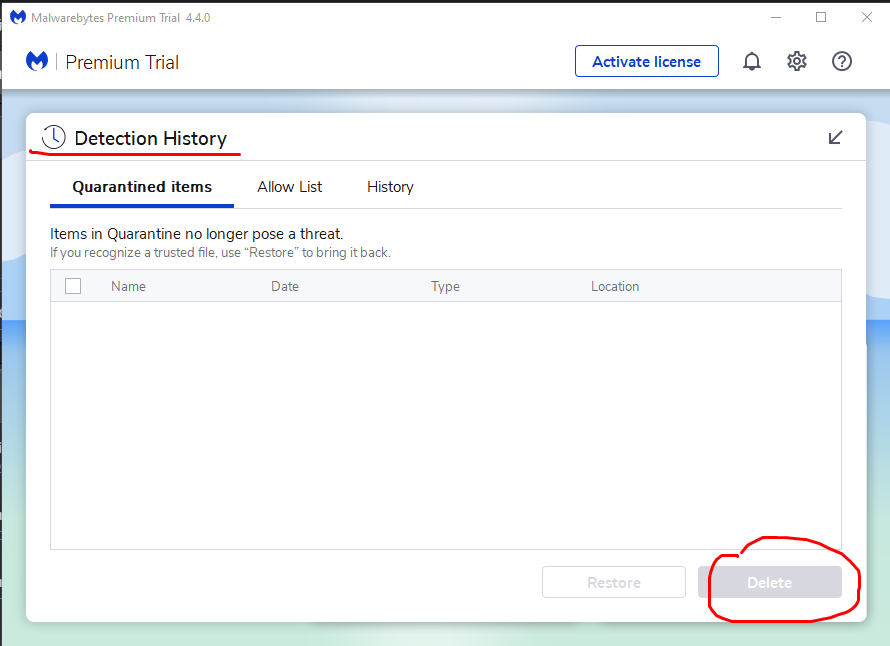Click the Premium Trial heading text
The width and height of the screenshot is (890, 646).
[x=122, y=62]
